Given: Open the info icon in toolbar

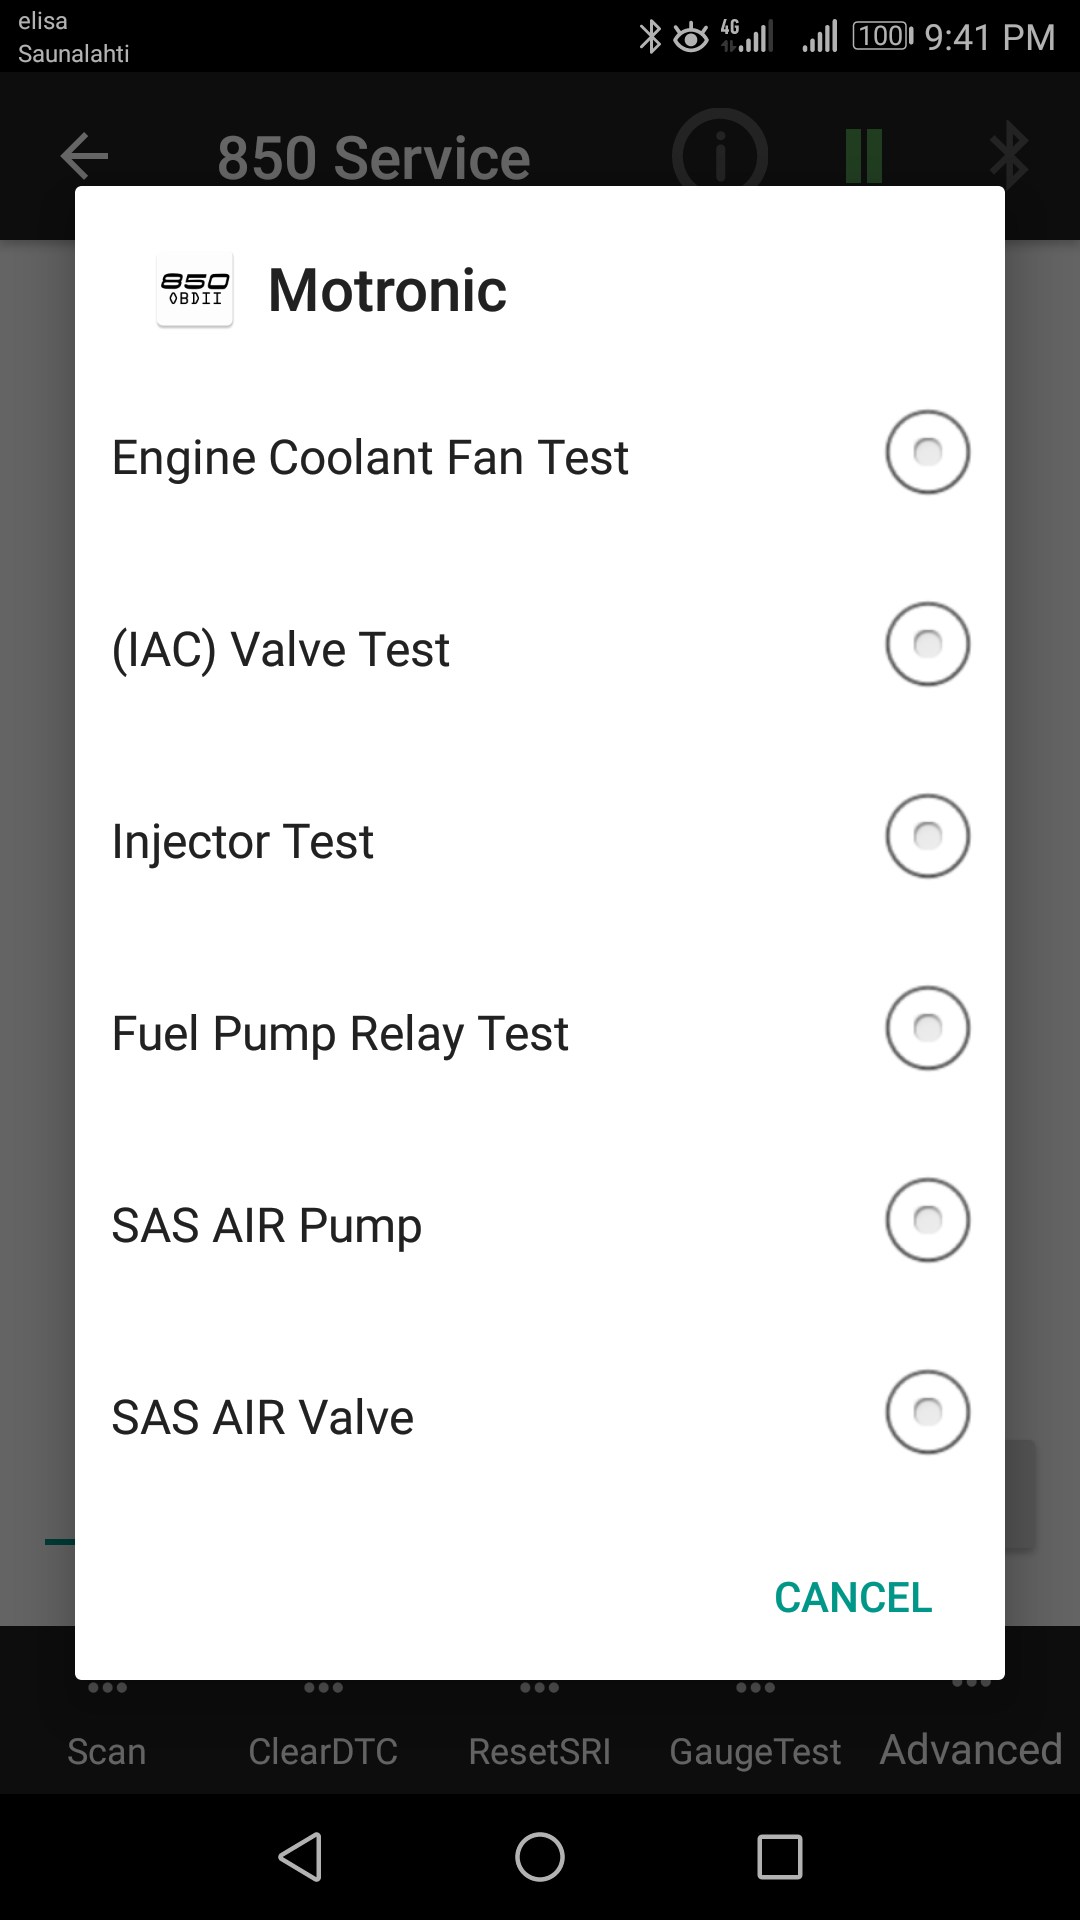Looking at the screenshot, I should pos(720,156).
